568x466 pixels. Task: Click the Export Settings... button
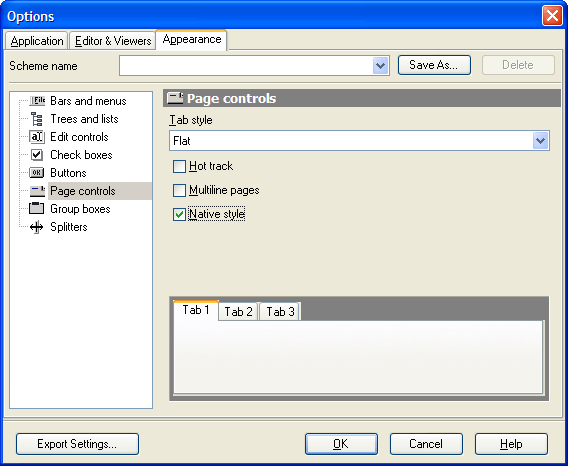(x=77, y=444)
